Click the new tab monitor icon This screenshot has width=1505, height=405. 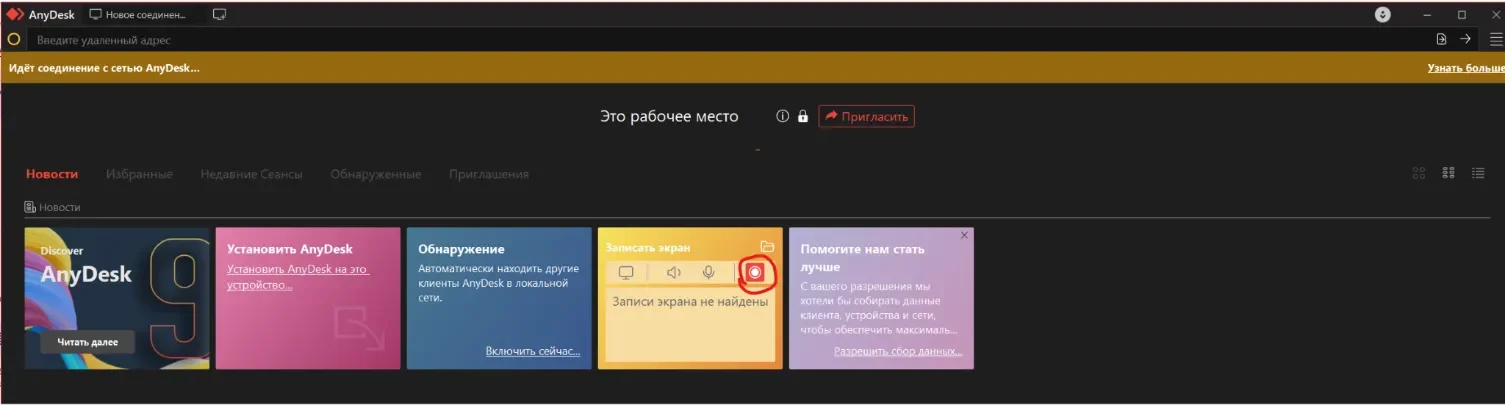(x=219, y=15)
